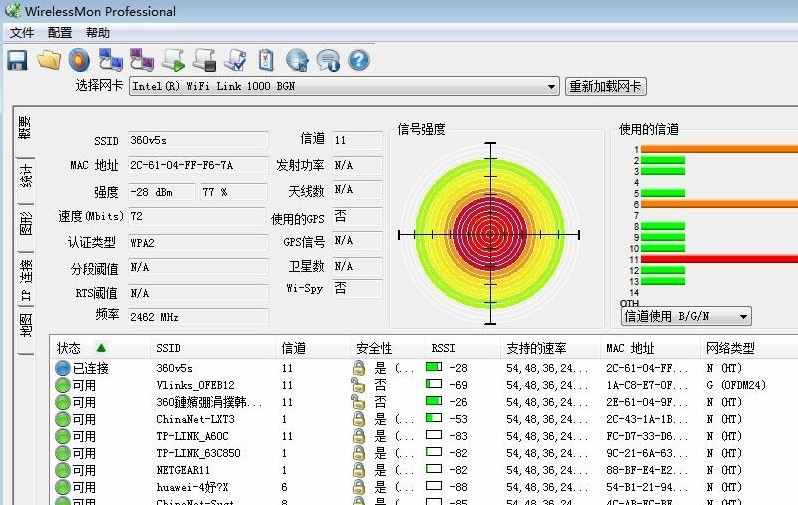This screenshot has width=798, height=505.
Task: Click the green sort arrow beside 状态
Action: pyautogui.click(x=101, y=348)
